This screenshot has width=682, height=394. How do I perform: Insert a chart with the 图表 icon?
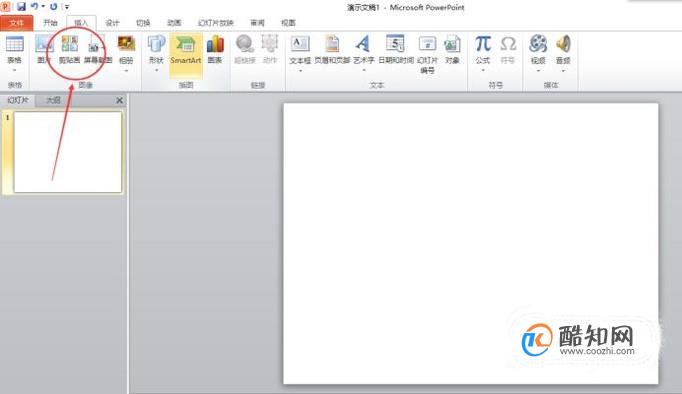click(215, 50)
